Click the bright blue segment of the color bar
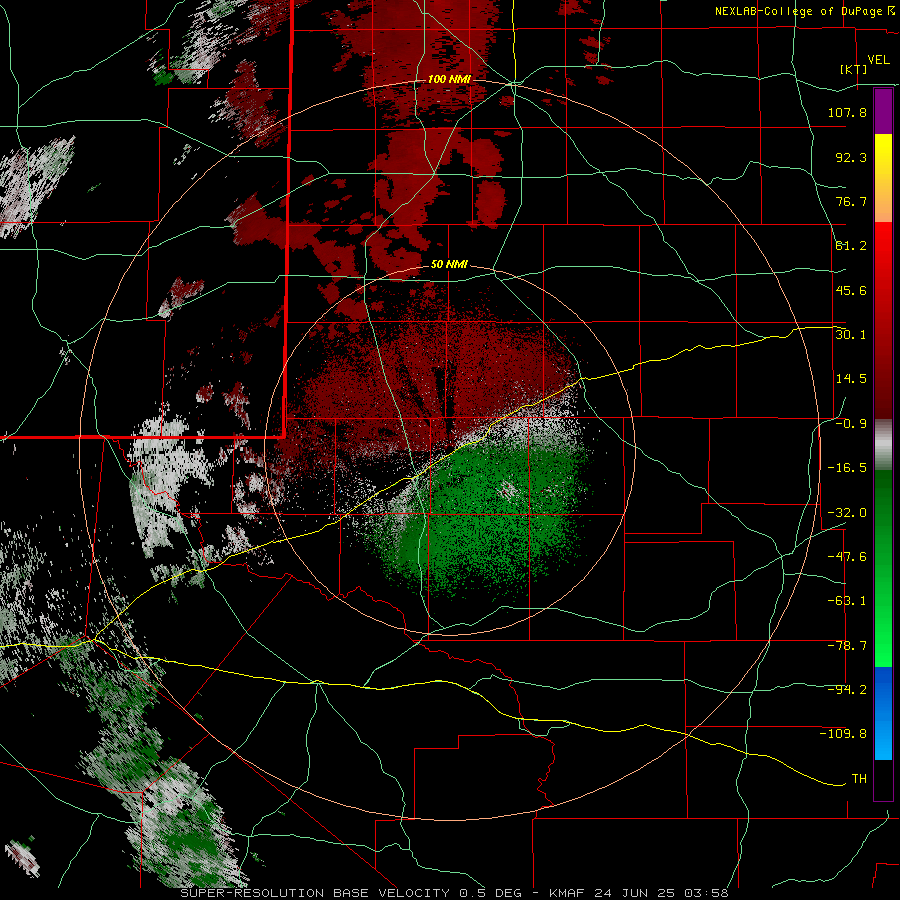900x900 pixels. pos(883,713)
